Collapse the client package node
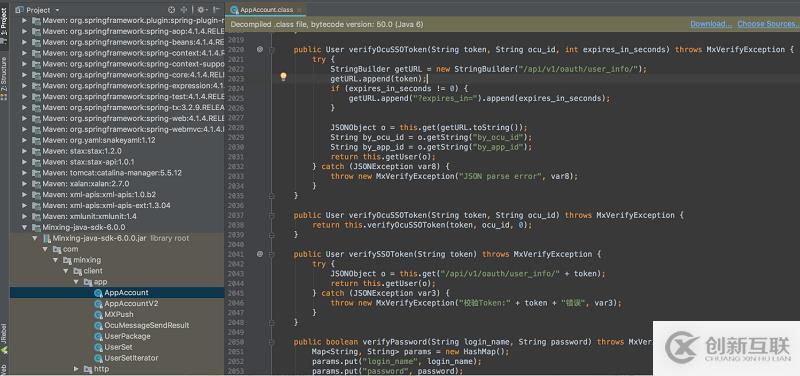800x376 pixels. 66,271
